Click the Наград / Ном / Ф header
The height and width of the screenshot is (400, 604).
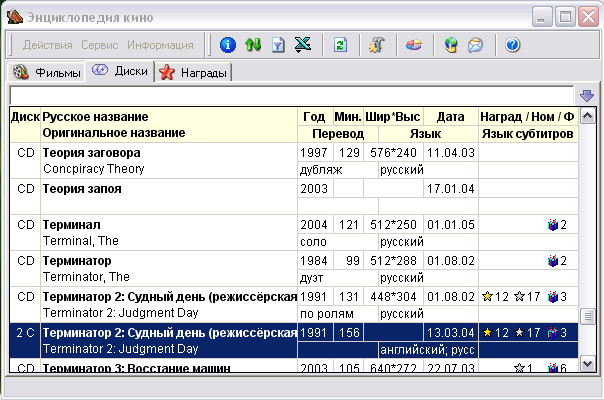[528, 116]
